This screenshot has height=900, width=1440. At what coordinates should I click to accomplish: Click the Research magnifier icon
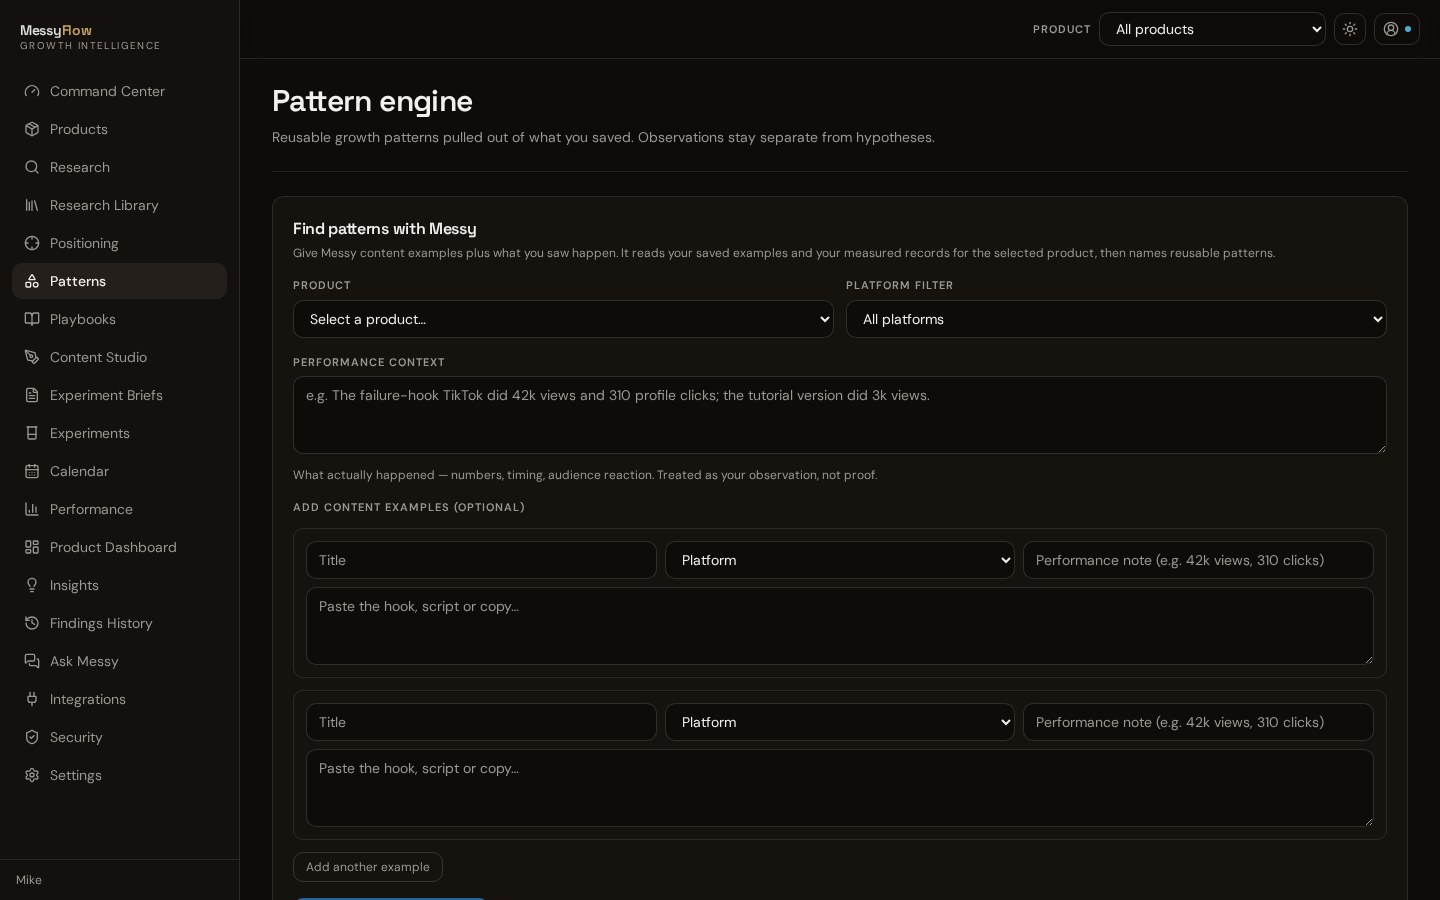32,167
